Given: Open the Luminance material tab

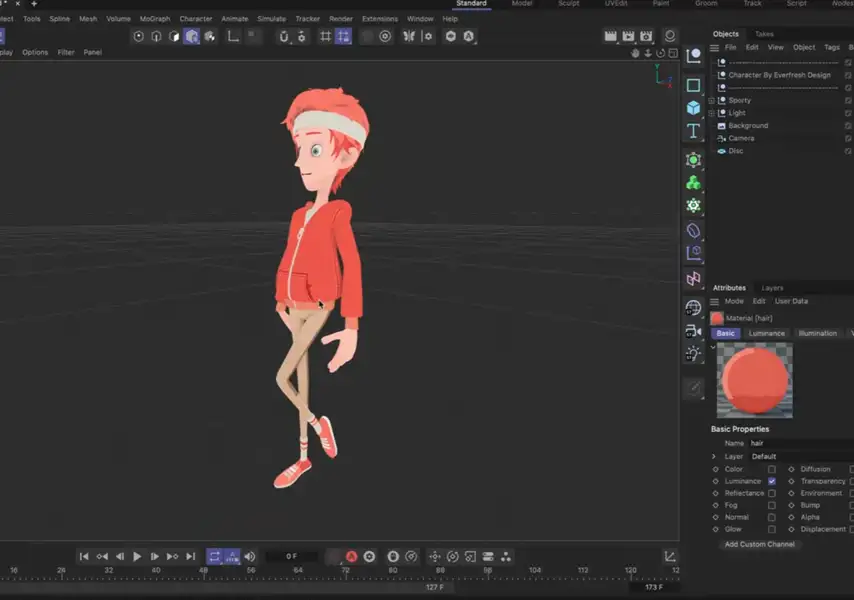Looking at the screenshot, I should point(766,333).
